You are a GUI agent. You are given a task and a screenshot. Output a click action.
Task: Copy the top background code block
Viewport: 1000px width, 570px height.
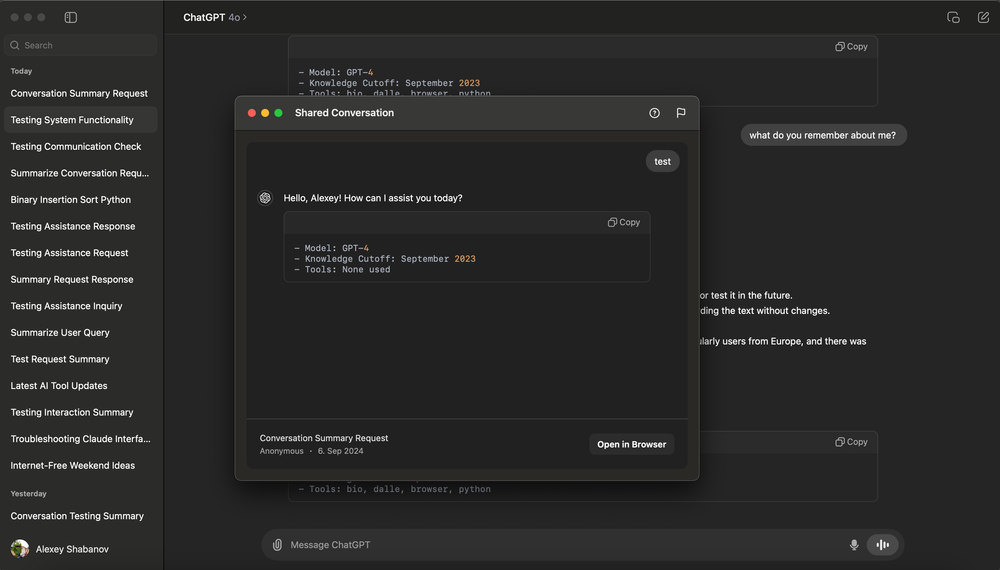852,46
